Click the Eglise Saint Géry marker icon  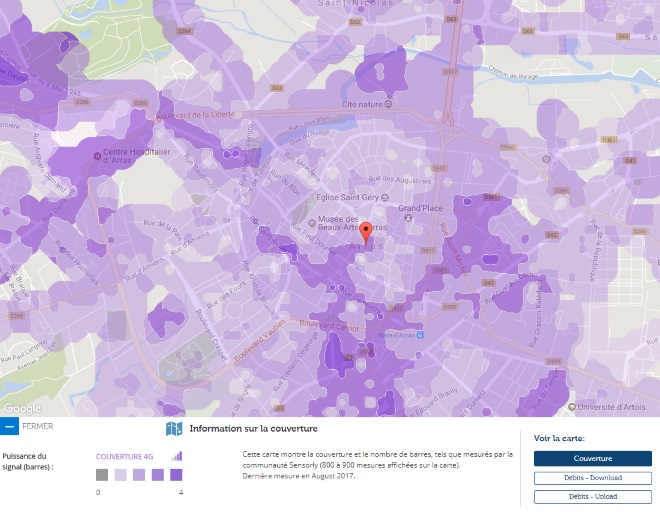[308, 197]
